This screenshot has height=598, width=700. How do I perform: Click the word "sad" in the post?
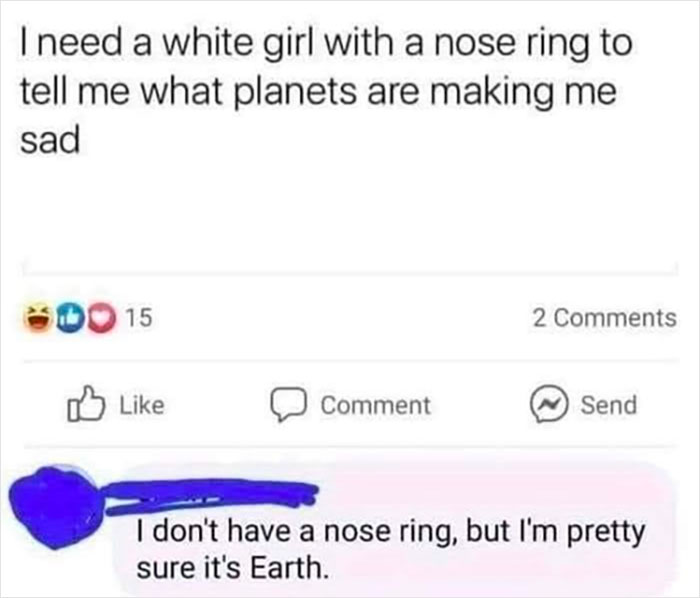[x=50, y=140]
